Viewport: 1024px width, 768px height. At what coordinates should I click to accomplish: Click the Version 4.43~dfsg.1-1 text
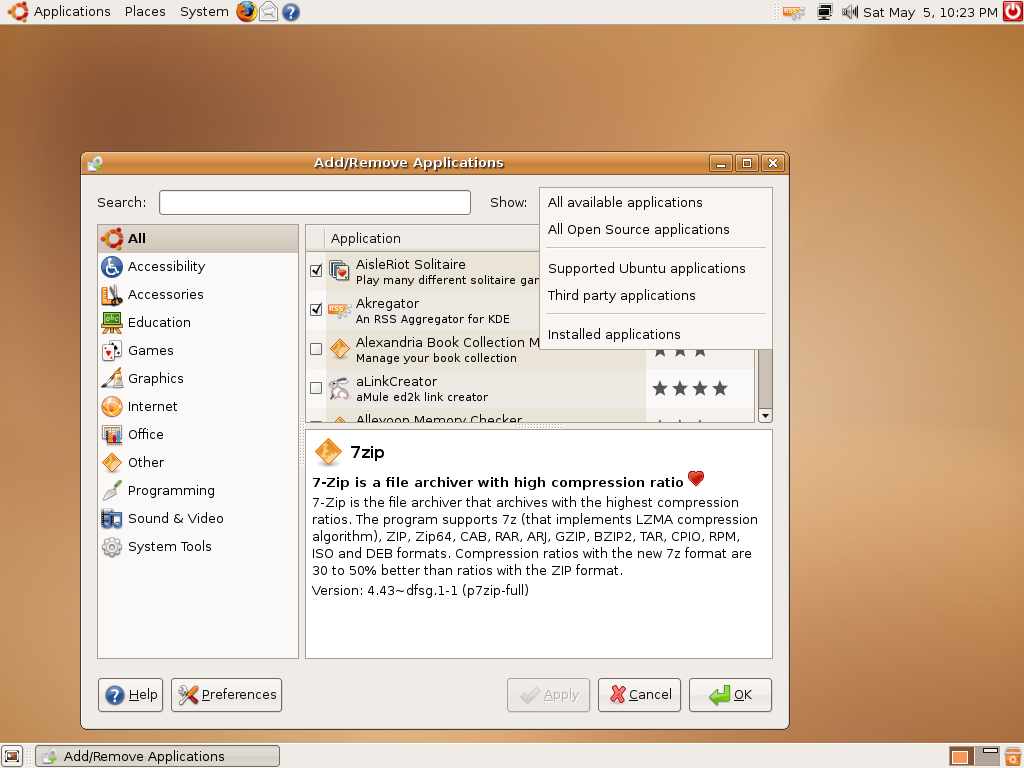tap(420, 590)
